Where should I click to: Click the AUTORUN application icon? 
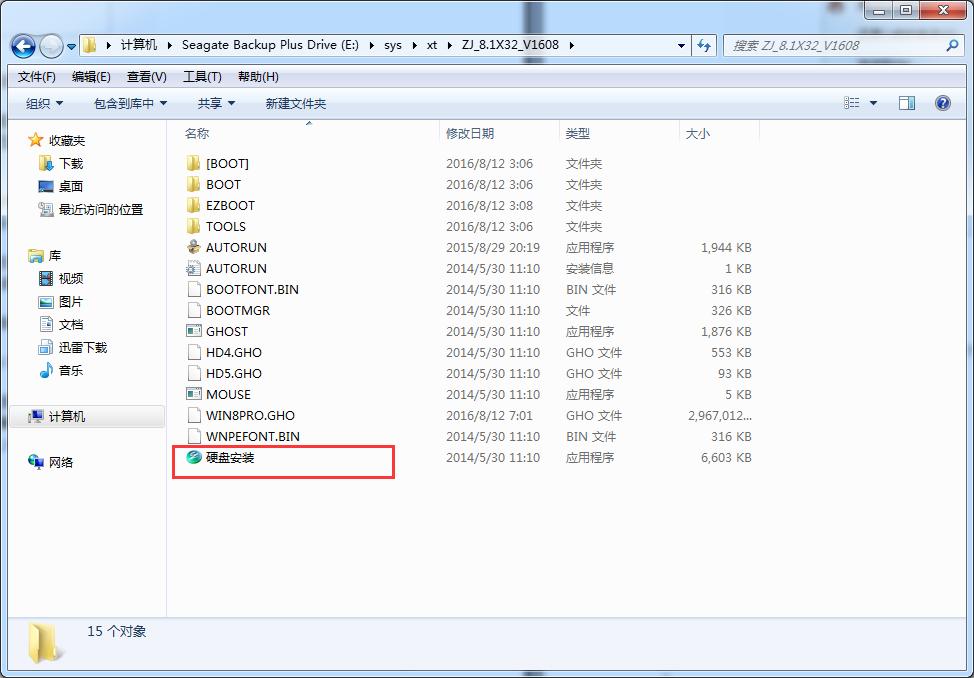194,247
